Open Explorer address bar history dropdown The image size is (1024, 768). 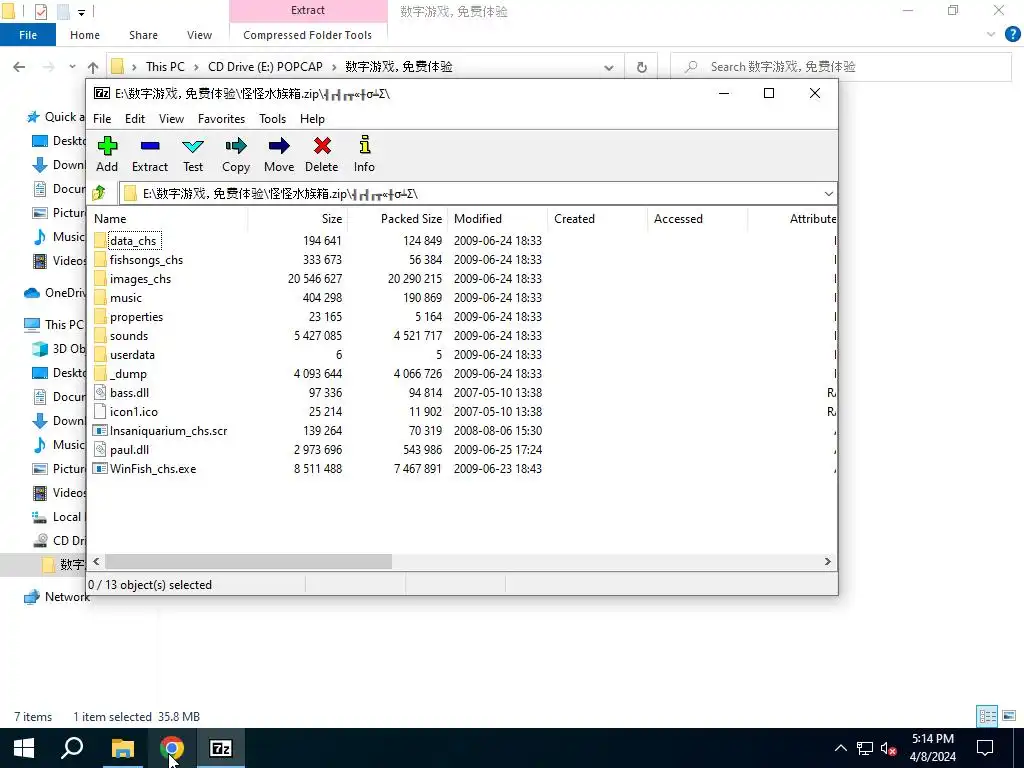[x=609, y=67]
